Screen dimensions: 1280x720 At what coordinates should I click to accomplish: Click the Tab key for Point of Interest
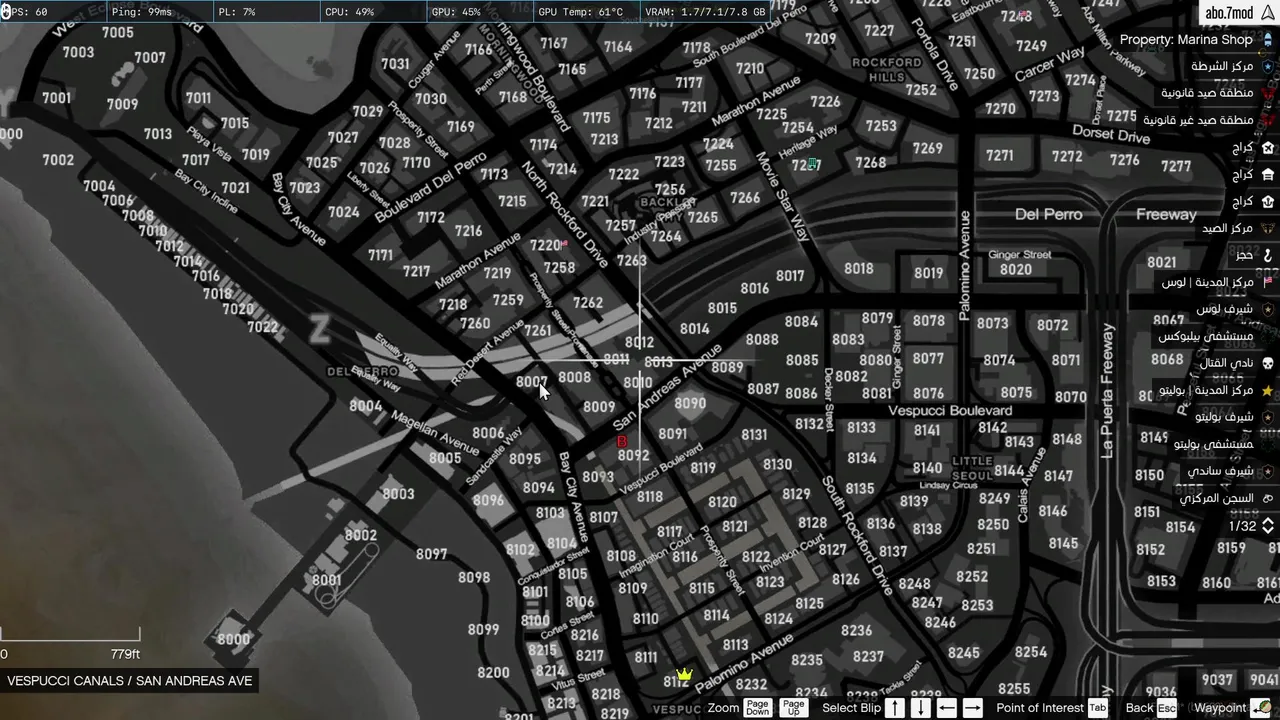[x=1097, y=708]
